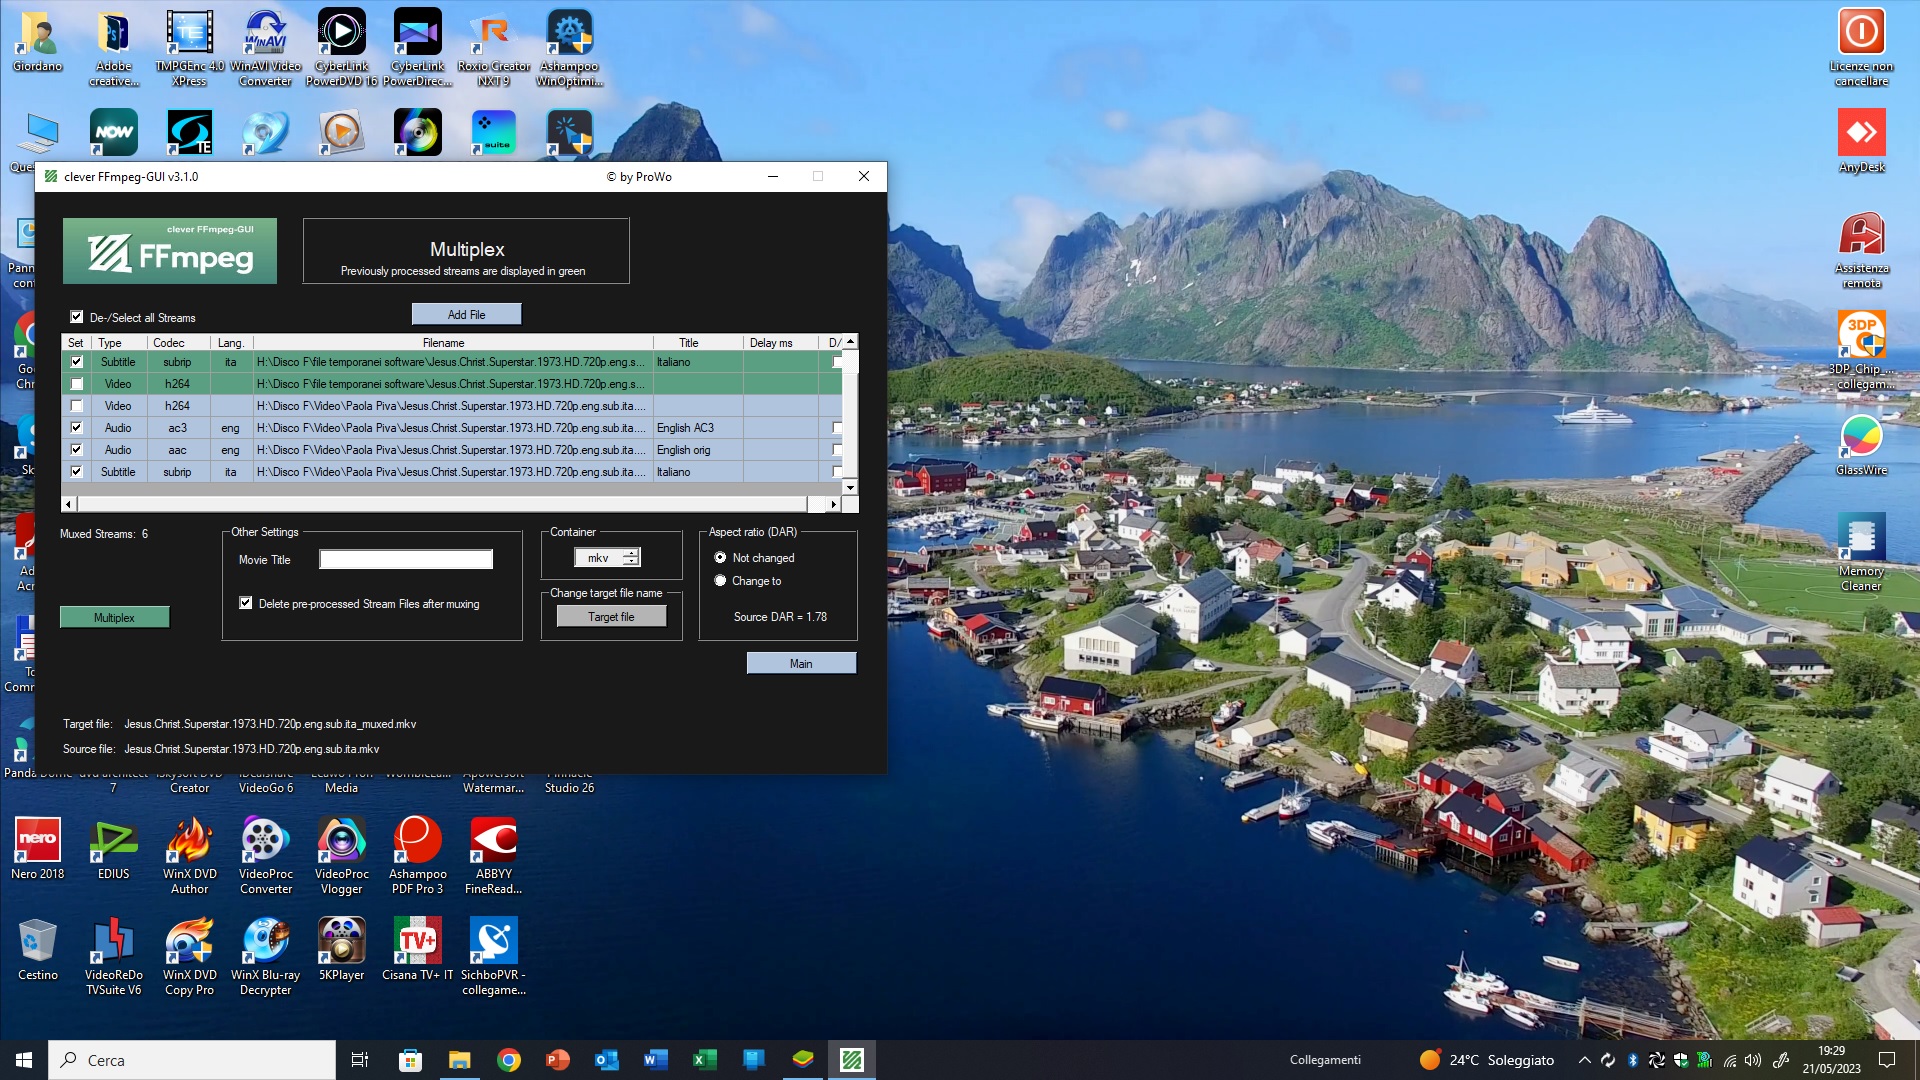This screenshot has height=1080, width=1920.
Task: Select 'Change to' aspect ratio radio
Action: tap(720, 581)
